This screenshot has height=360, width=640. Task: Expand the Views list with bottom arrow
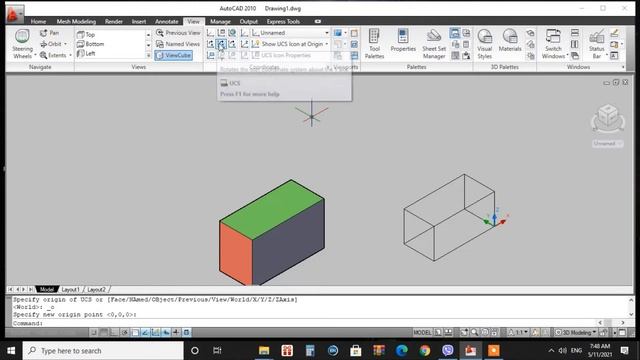point(148,55)
